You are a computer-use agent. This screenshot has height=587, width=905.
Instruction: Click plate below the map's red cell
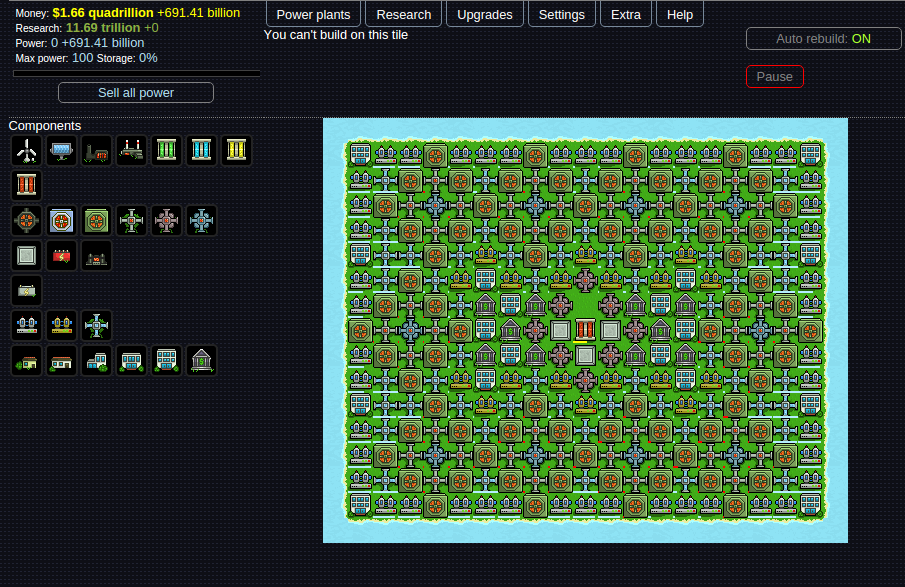[585, 356]
